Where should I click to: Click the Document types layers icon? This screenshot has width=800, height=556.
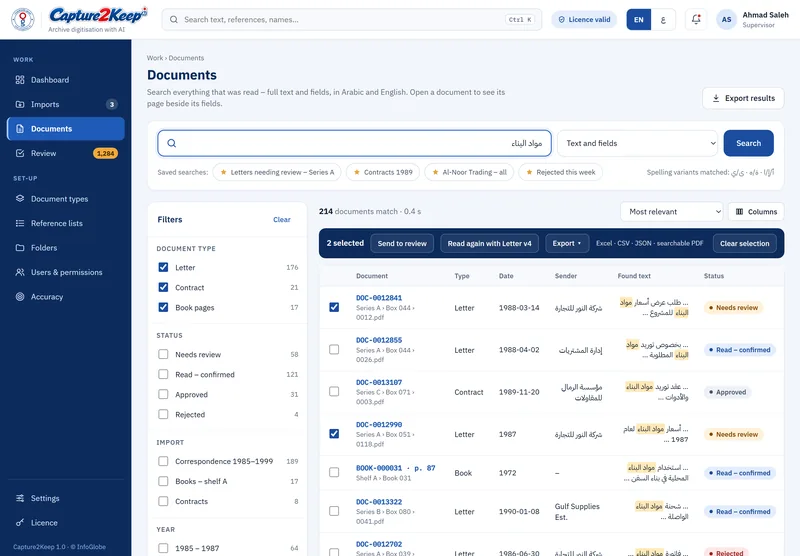click(20, 198)
